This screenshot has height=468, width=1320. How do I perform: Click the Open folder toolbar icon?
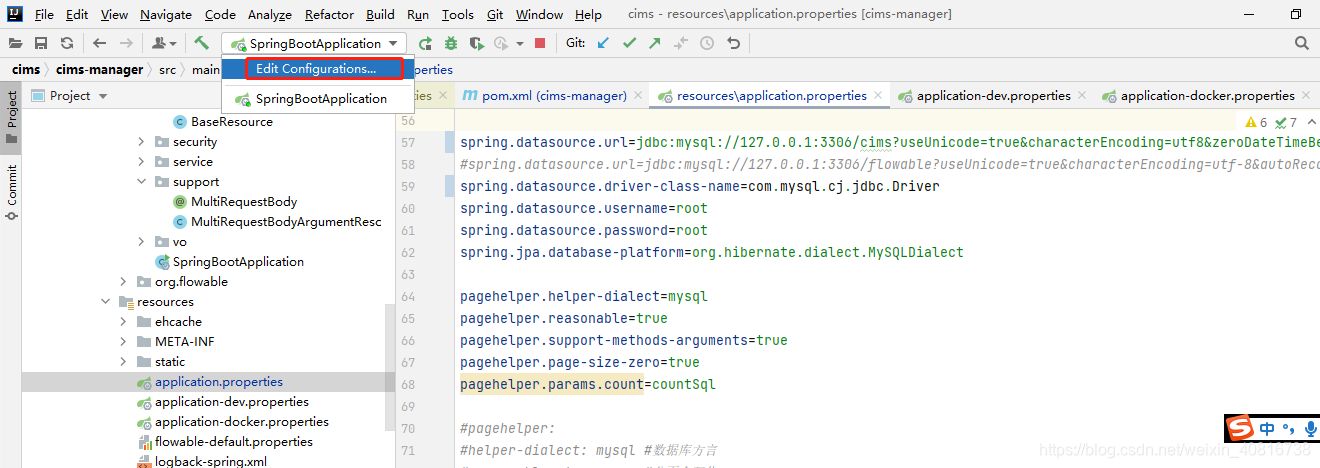click(16, 43)
